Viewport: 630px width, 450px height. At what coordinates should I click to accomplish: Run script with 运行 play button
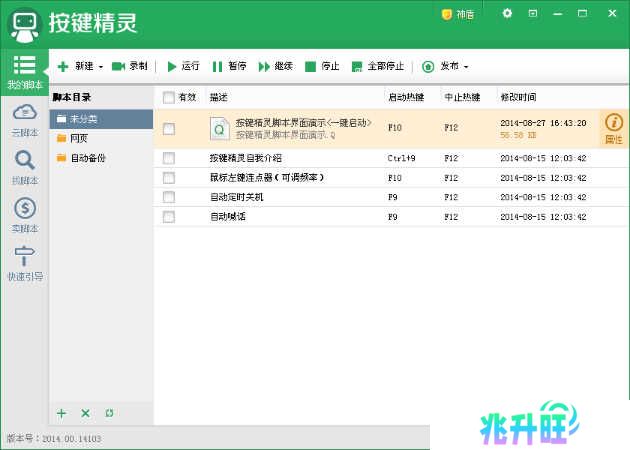[x=183, y=66]
